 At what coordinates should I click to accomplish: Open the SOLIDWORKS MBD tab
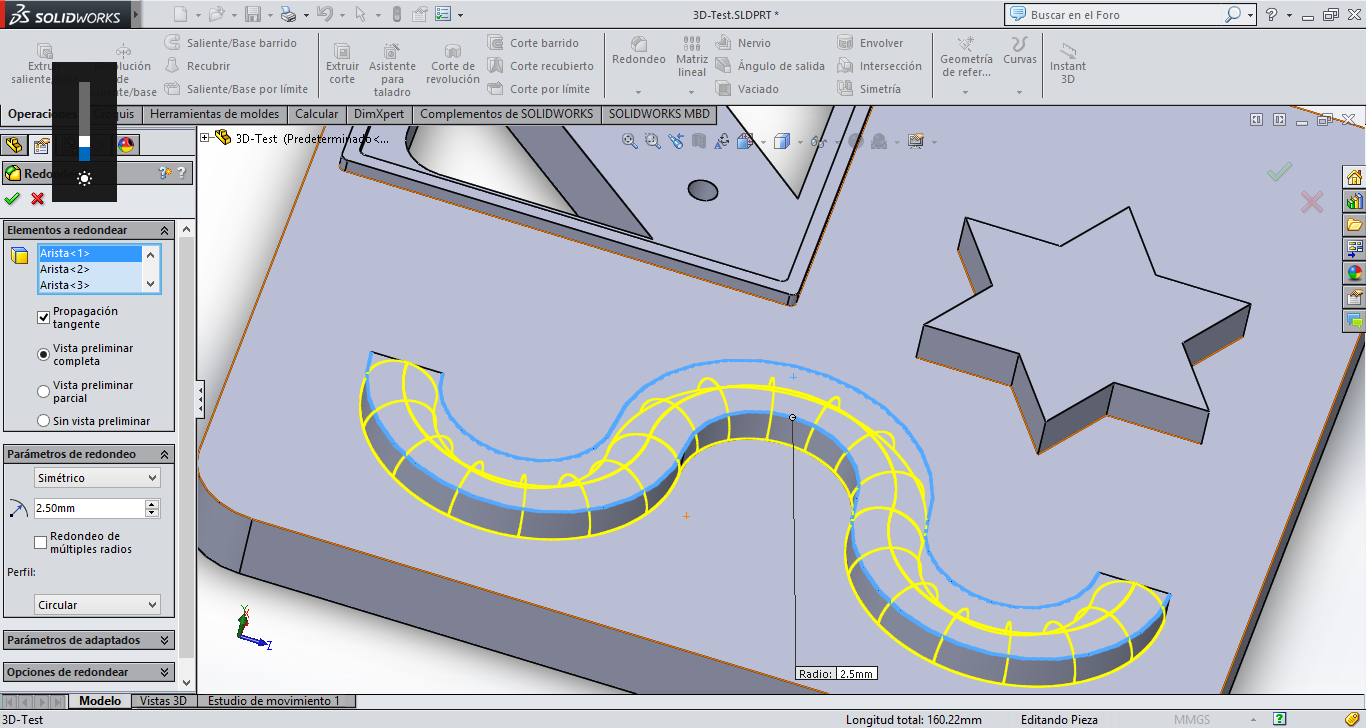659,114
